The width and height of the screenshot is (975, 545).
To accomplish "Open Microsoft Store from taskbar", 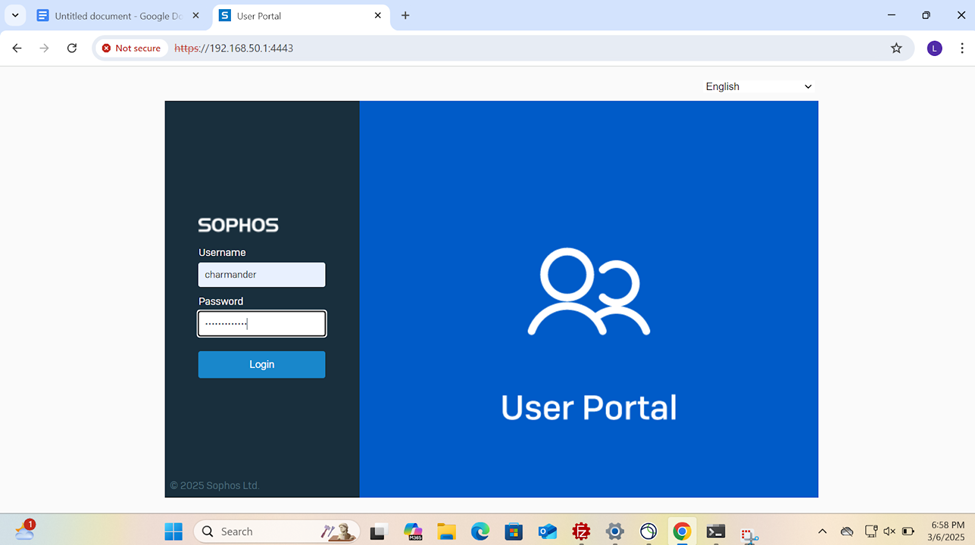I will tap(514, 531).
